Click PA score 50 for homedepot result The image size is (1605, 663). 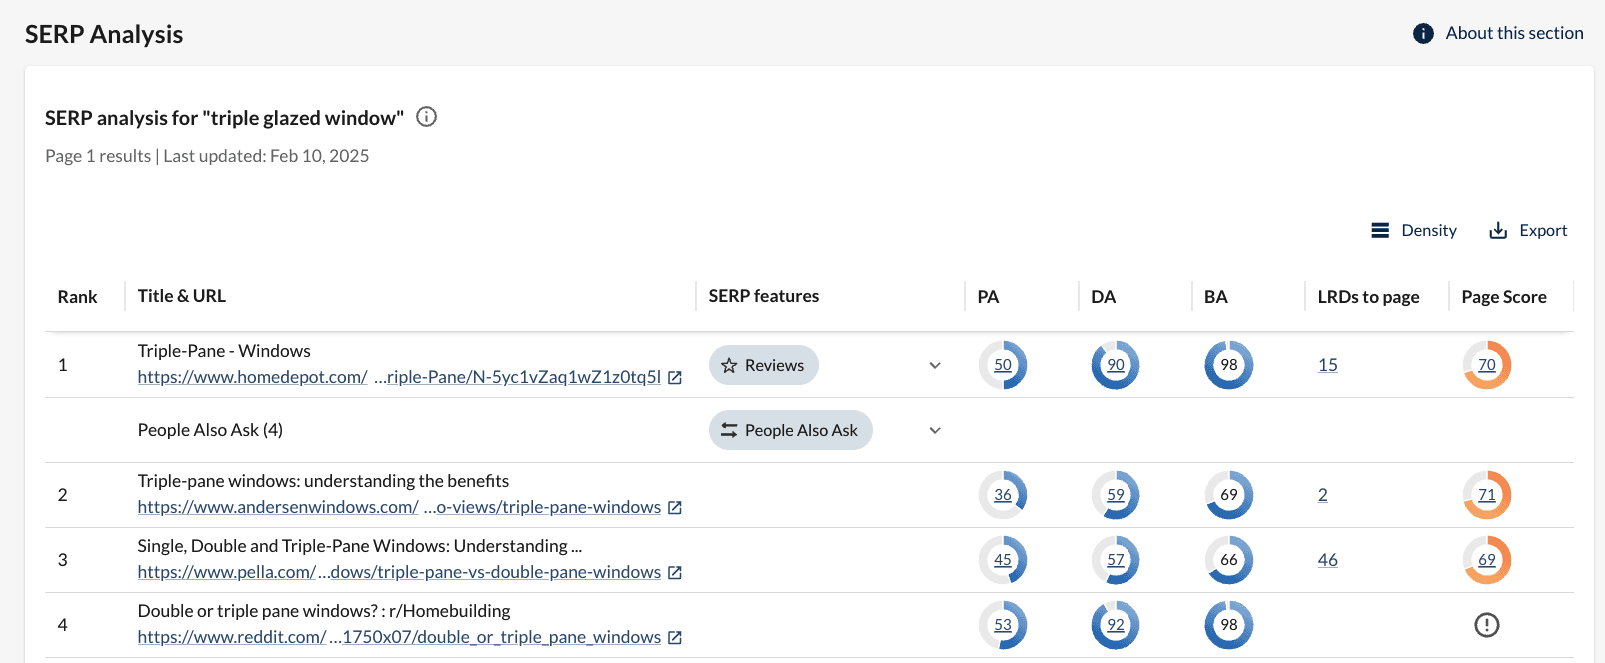click(1002, 365)
